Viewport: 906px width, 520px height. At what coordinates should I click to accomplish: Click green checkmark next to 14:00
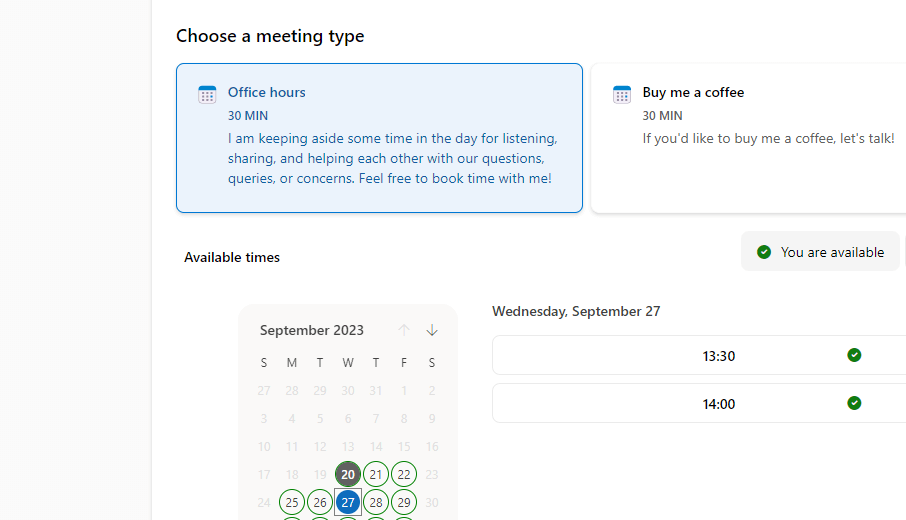[x=854, y=403]
